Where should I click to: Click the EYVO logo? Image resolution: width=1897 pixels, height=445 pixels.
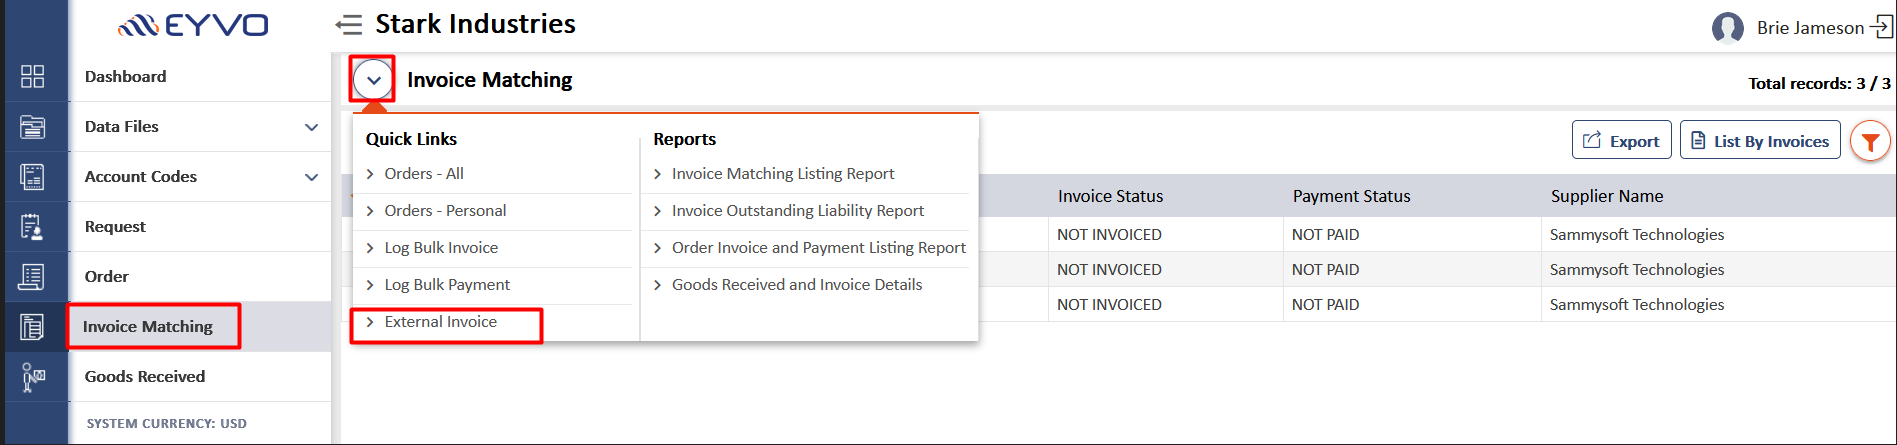(x=193, y=25)
